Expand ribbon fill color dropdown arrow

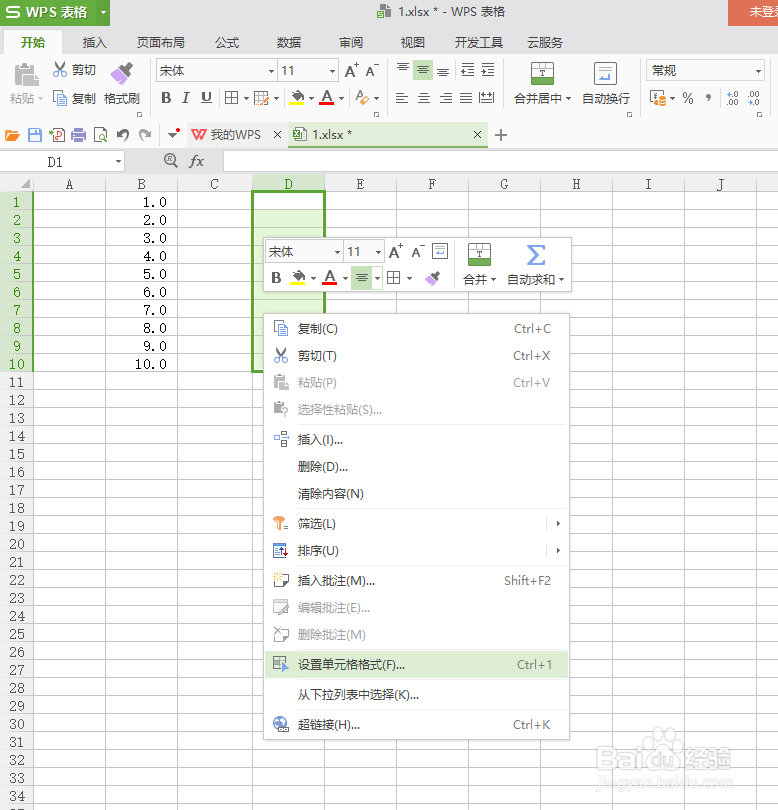(x=312, y=98)
